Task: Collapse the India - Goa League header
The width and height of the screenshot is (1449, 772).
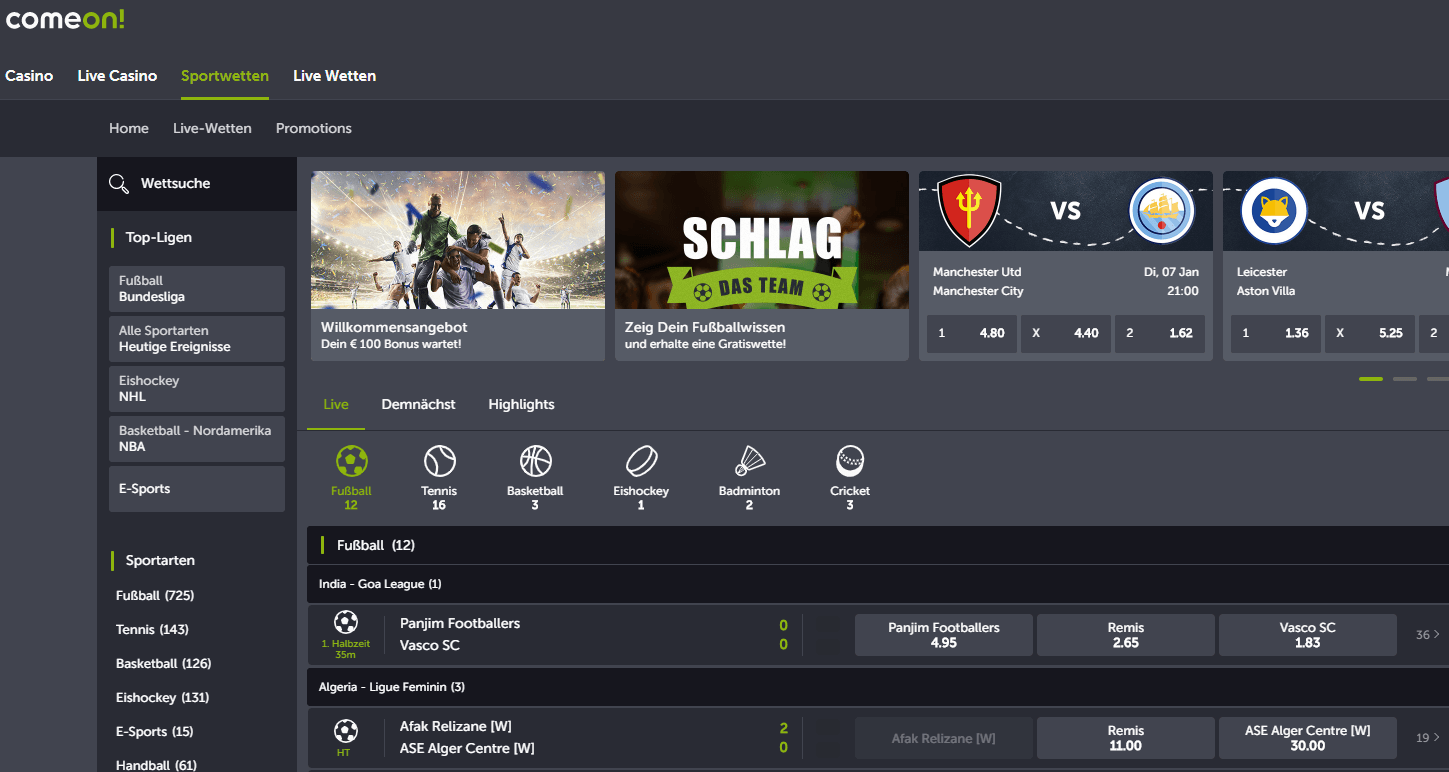Action: (x=878, y=584)
